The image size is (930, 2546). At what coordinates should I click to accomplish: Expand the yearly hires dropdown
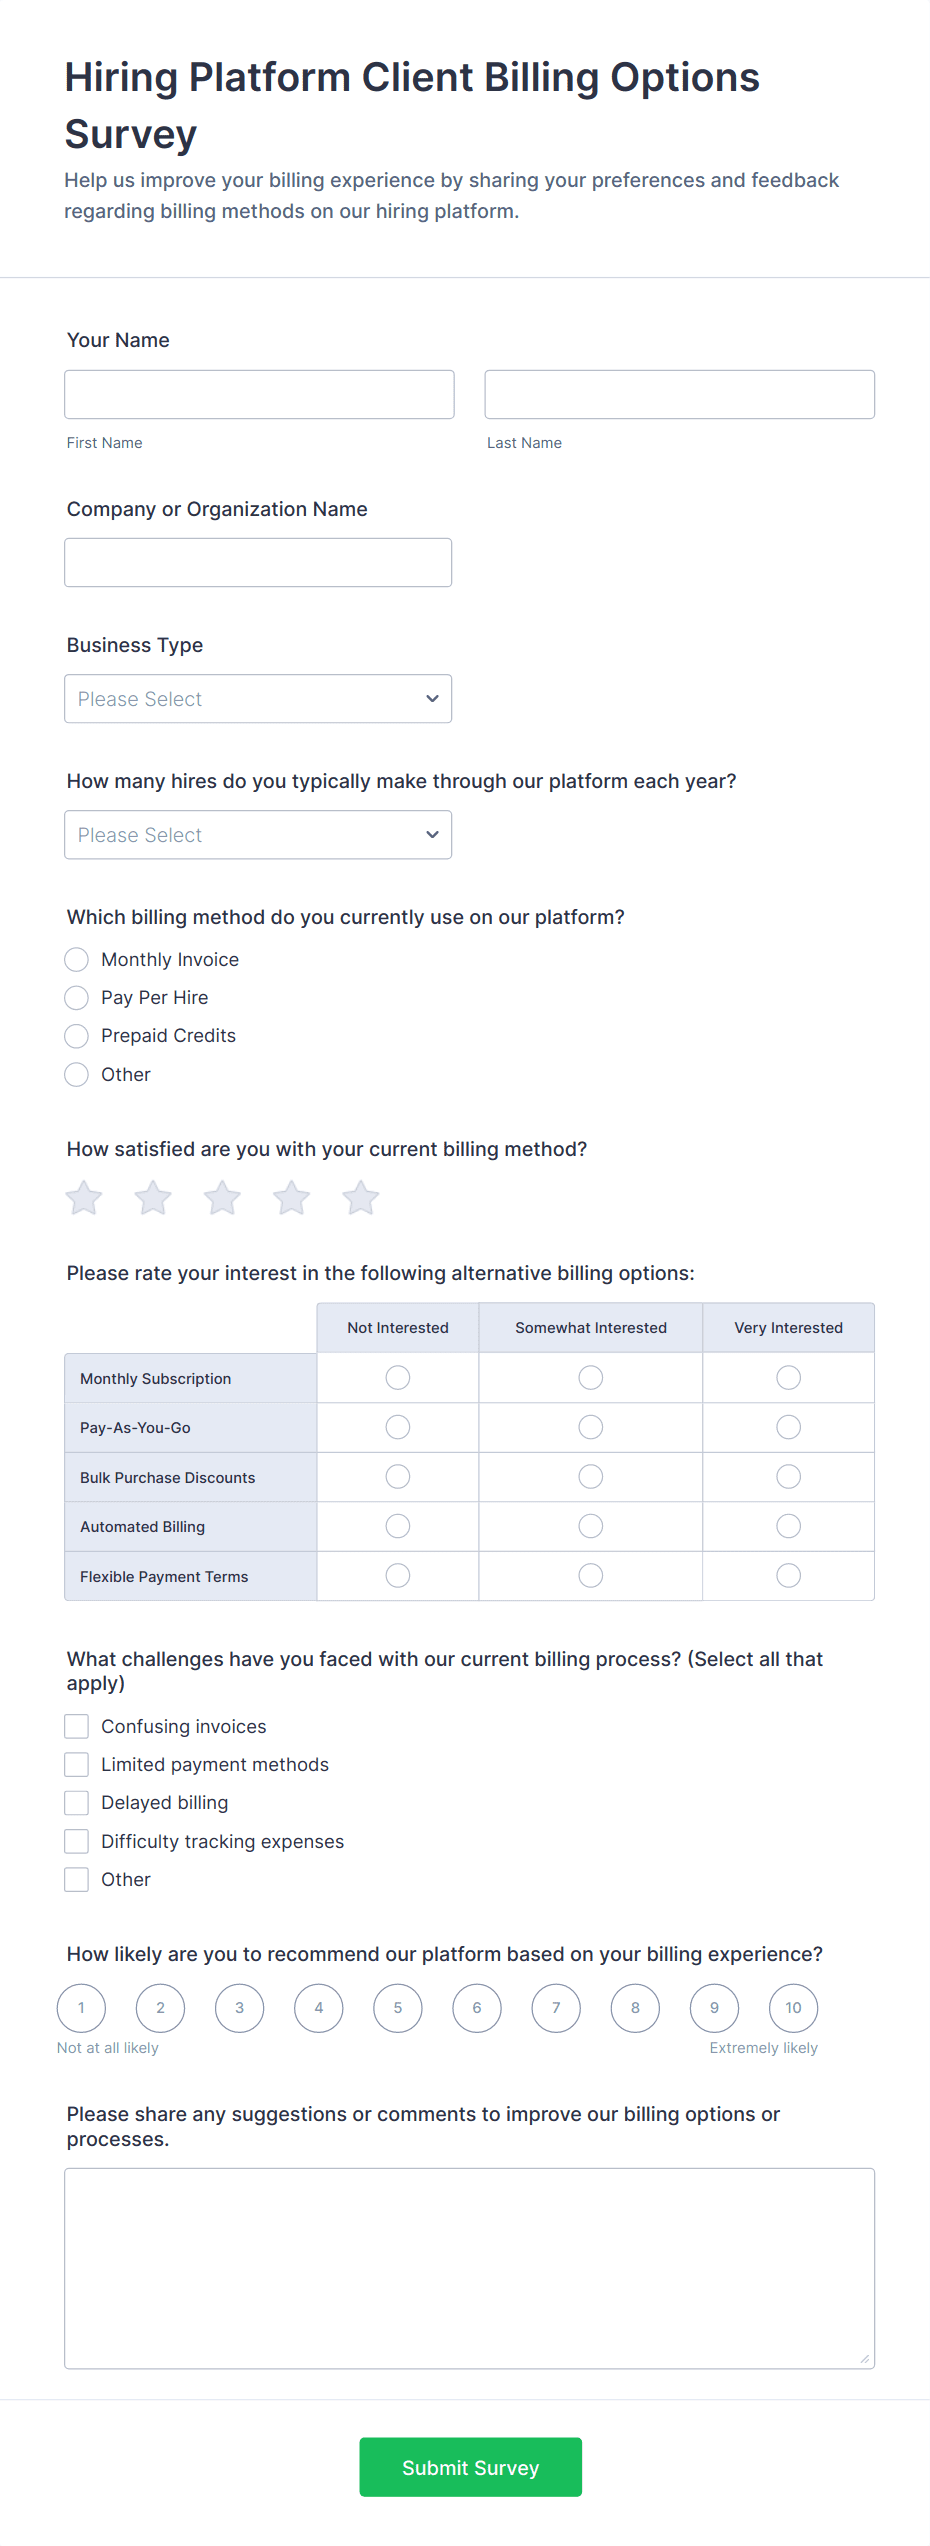pyautogui.click(x=258, y=835)
